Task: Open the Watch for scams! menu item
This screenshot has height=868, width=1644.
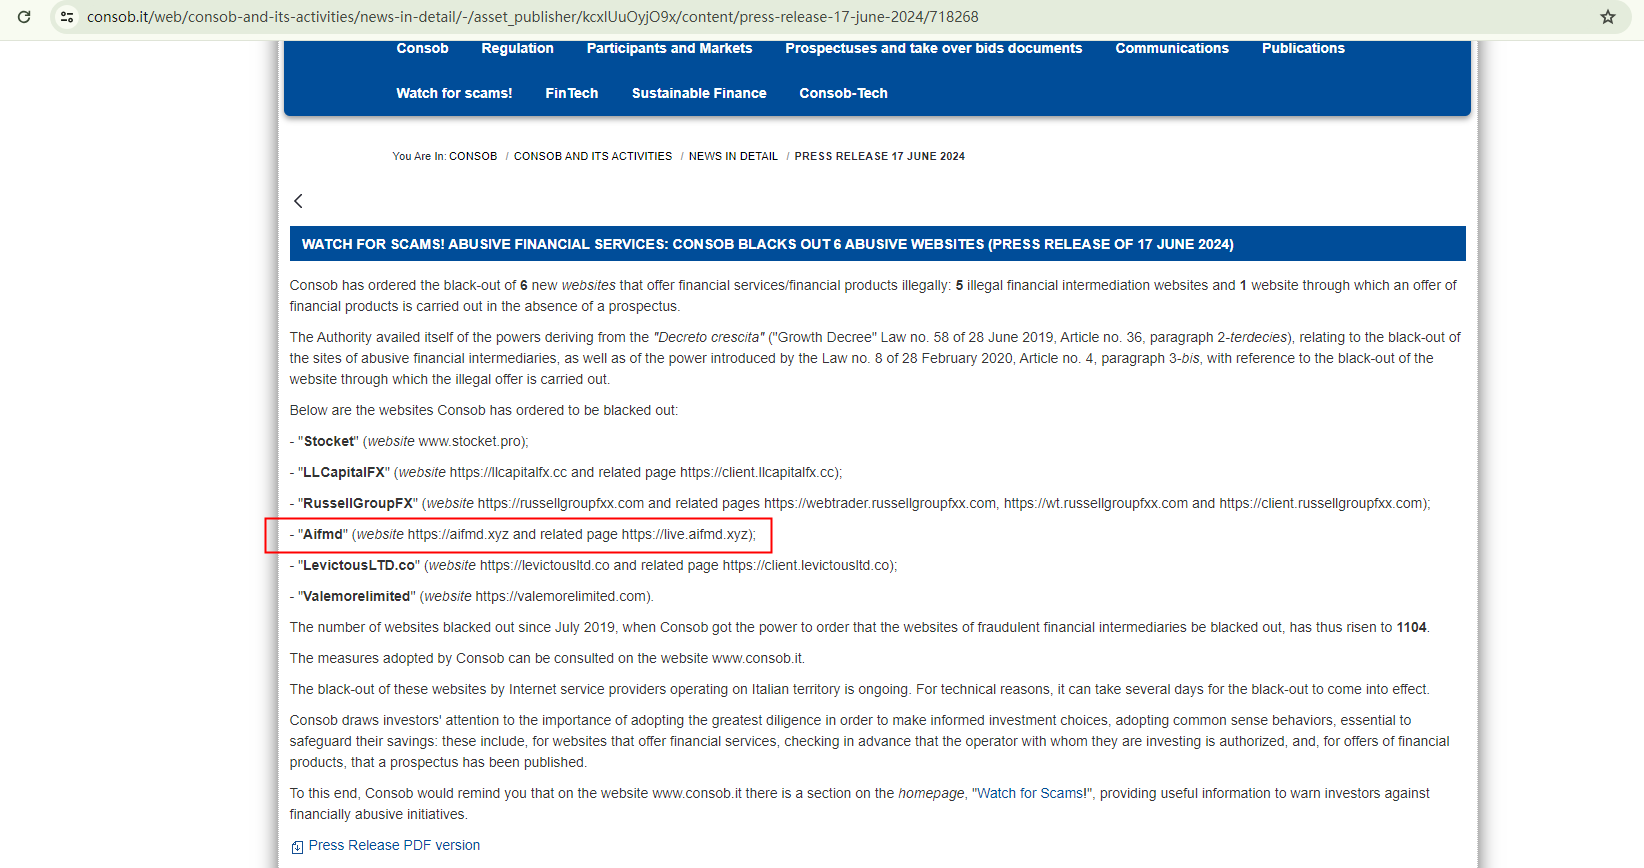Action: 454,93
